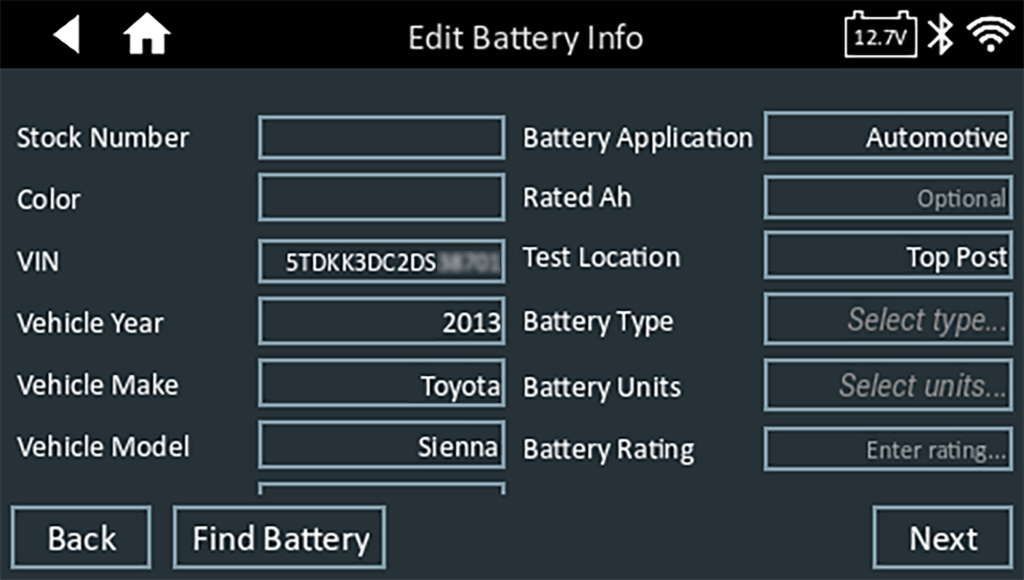
Task: Go to the home screen icon
Action: pos(146,37)
